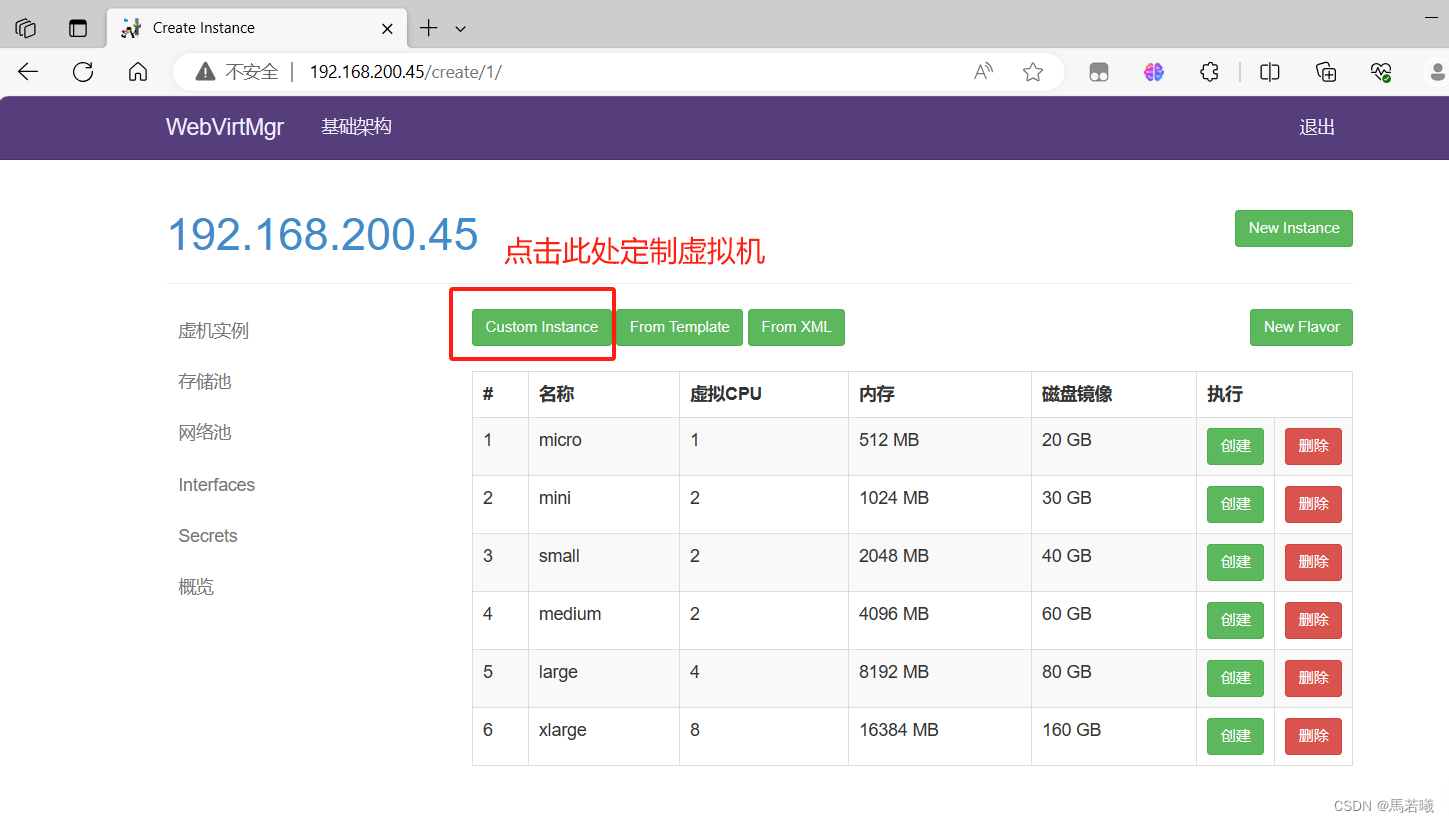This screenshot has width=1449, height=822.
Task: Open Interfaces in the sidebar
Action: tap(217, 485)
